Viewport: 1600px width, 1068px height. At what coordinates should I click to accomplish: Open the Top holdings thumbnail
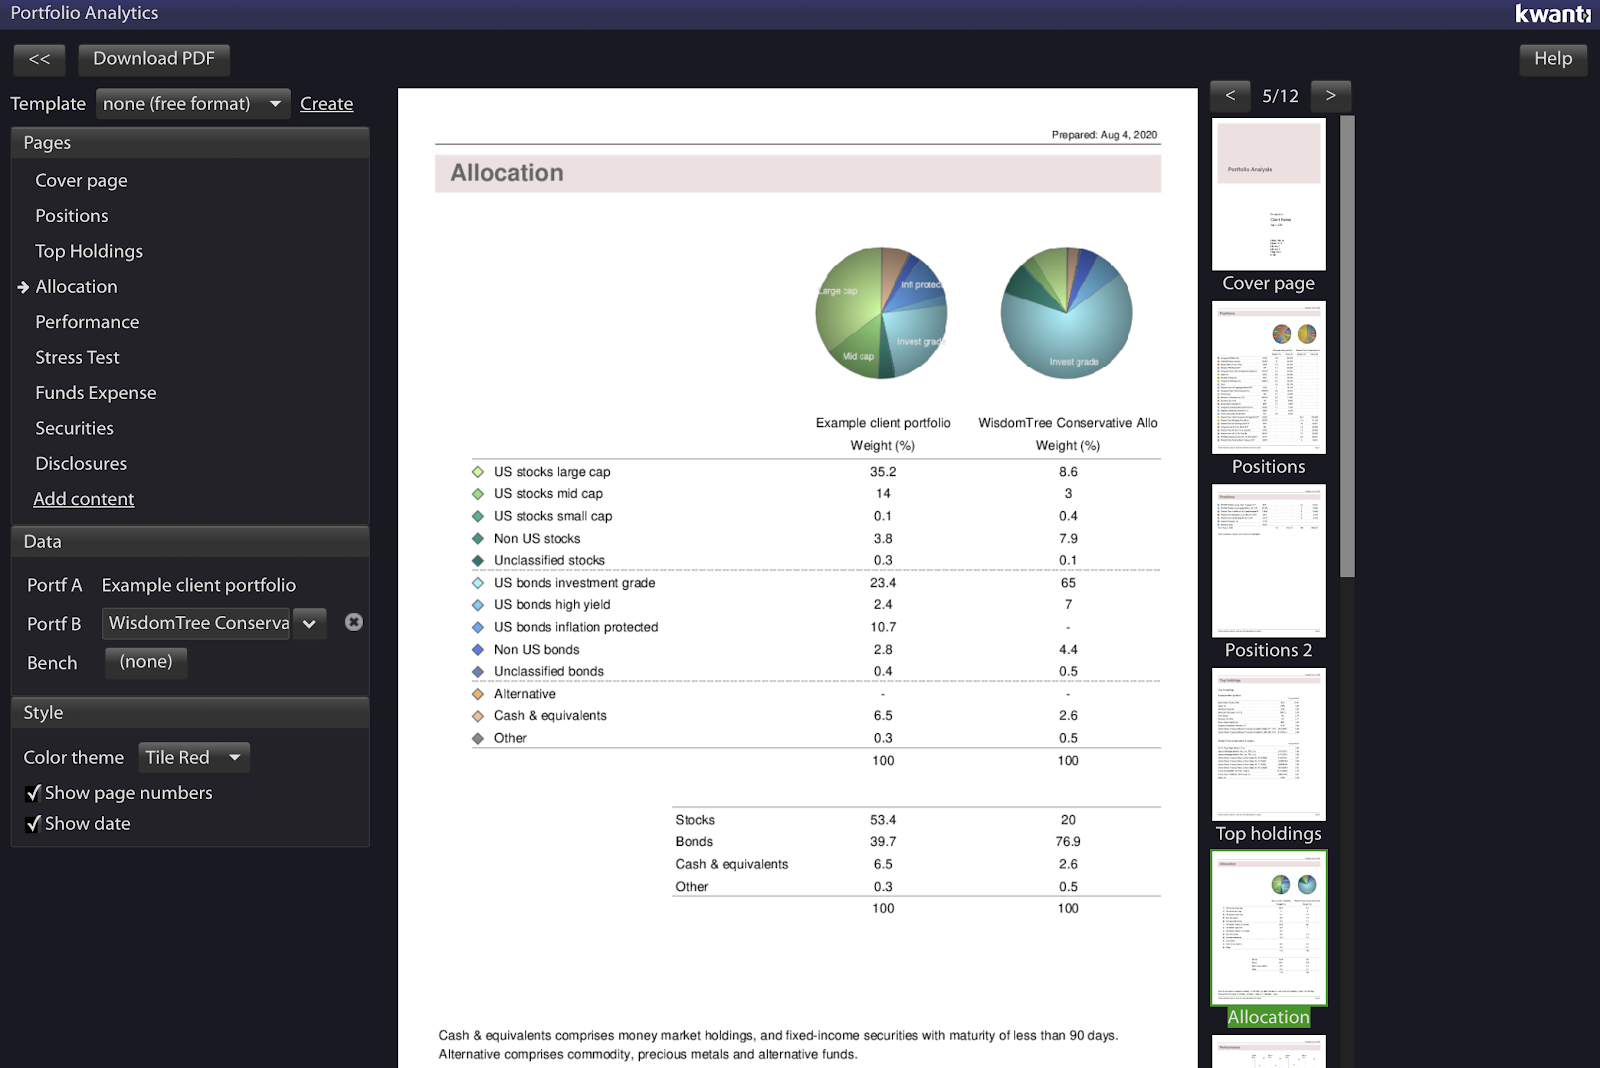click(1269, 745)
